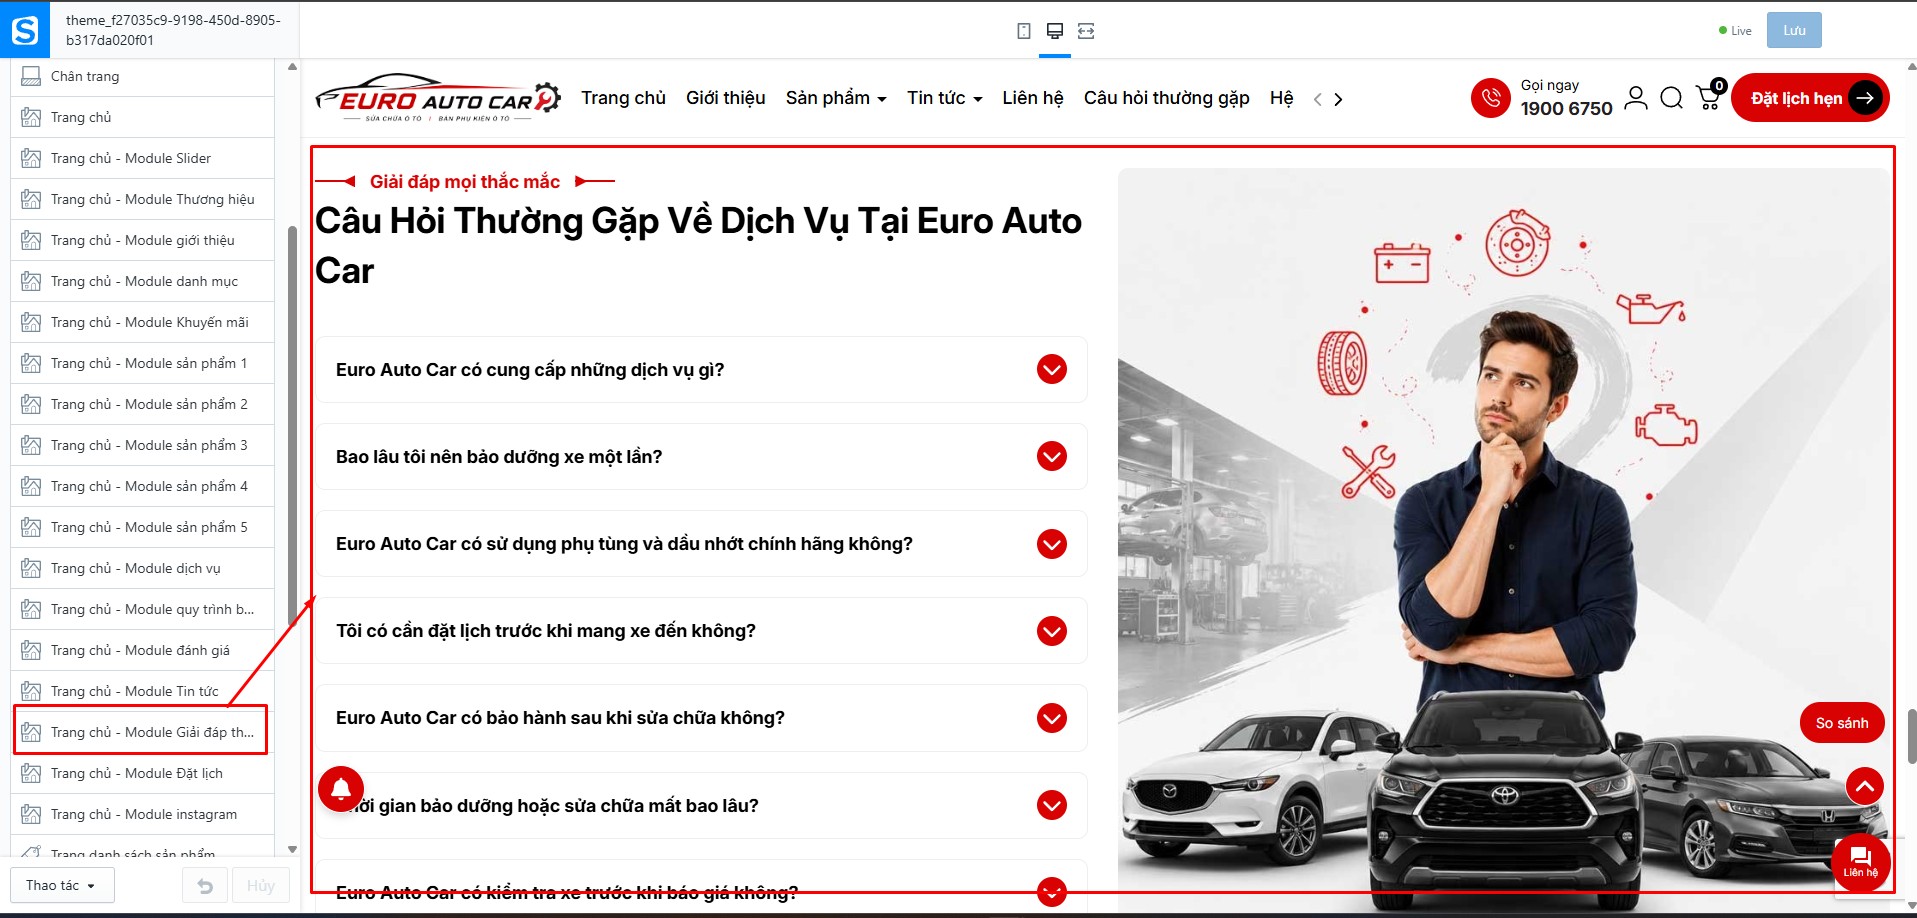Viewport: 1917px width, 918px height.
Task: Click the undo arrow button
Action: (205, 886)
